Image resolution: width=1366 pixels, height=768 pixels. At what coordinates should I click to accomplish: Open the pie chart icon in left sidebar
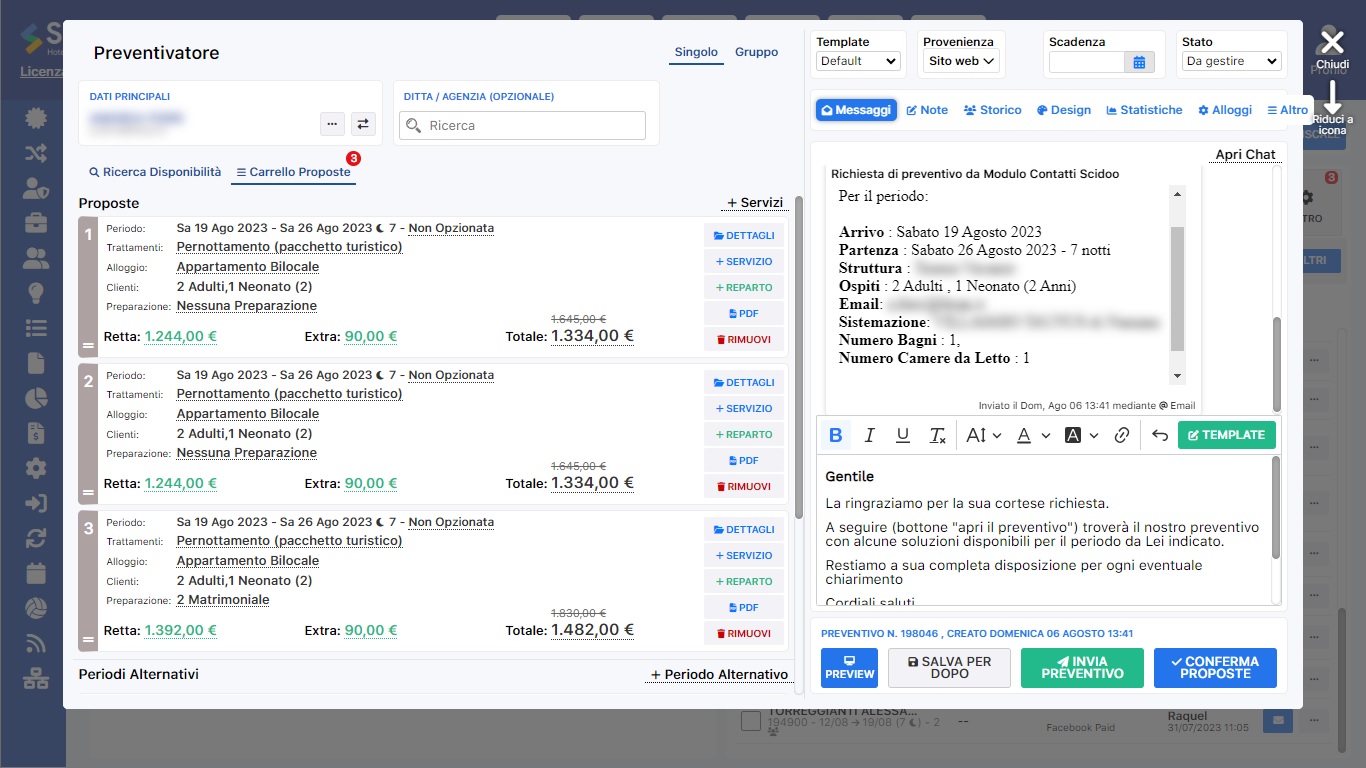tap(36, 398)
